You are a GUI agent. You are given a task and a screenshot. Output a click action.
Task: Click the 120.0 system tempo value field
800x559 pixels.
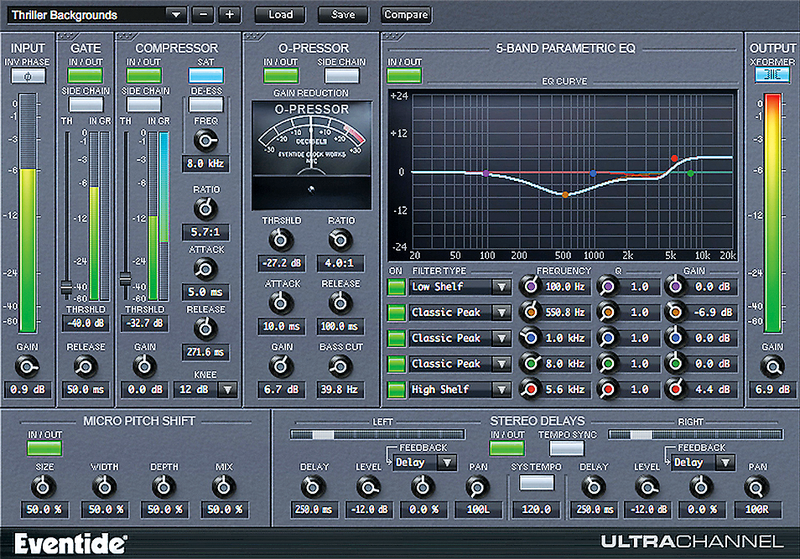[x=536, y=509]
